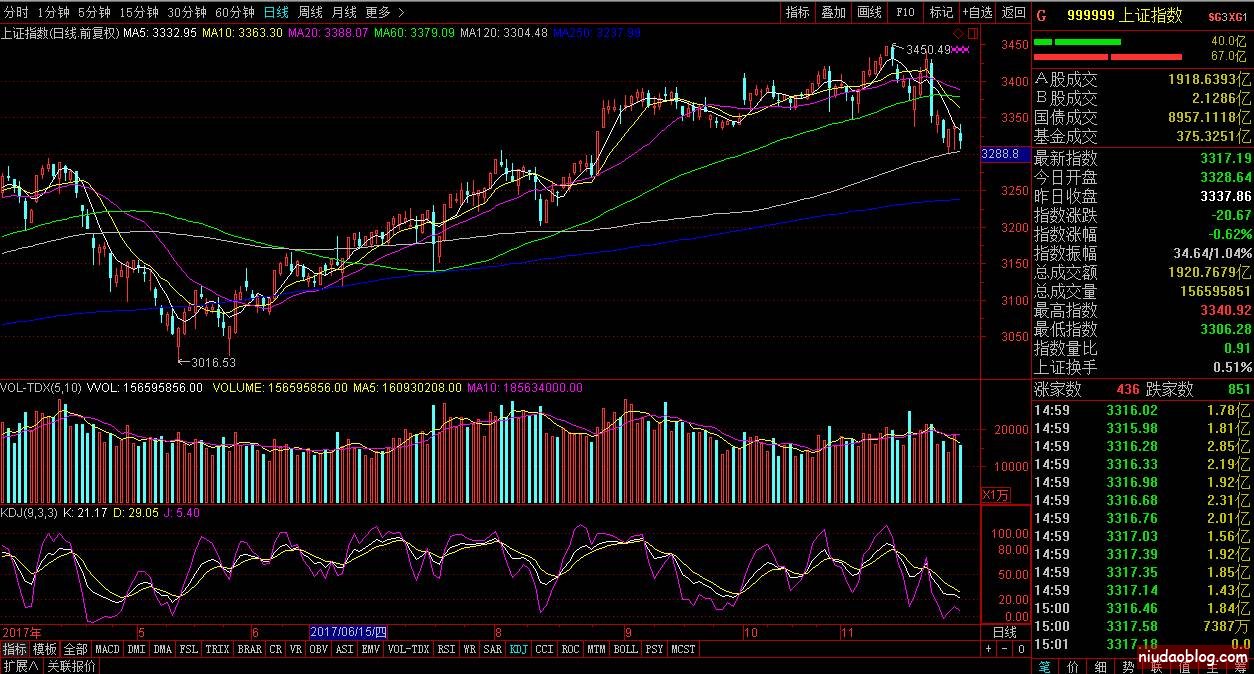Screen dimensions: 1254x674
Task: Switch indicator to MACD
Action: (108, 649)
